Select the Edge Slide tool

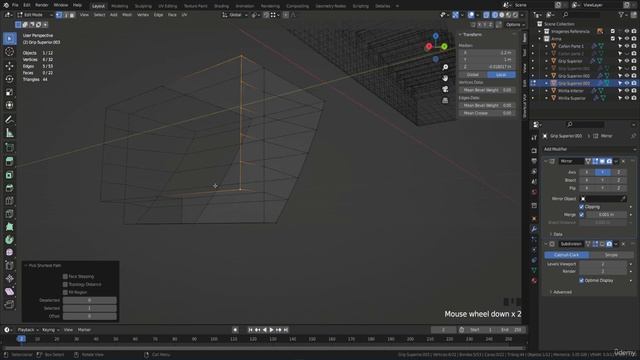[x=9, y=266]
